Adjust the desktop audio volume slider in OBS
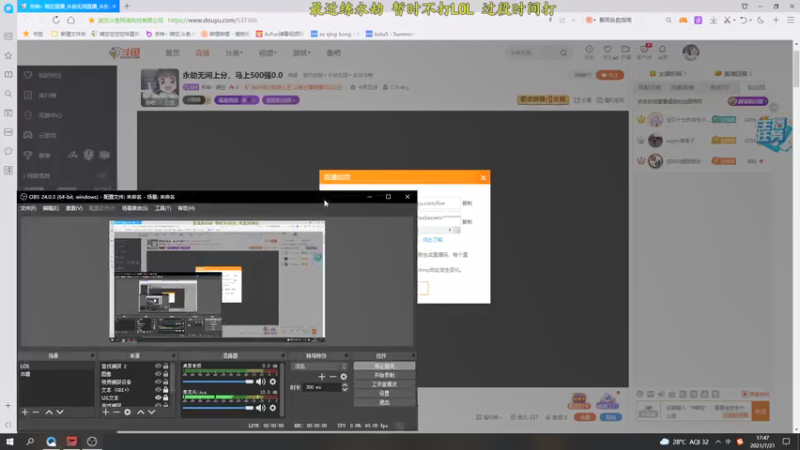 pyautogui.click(x=218, y=382)
